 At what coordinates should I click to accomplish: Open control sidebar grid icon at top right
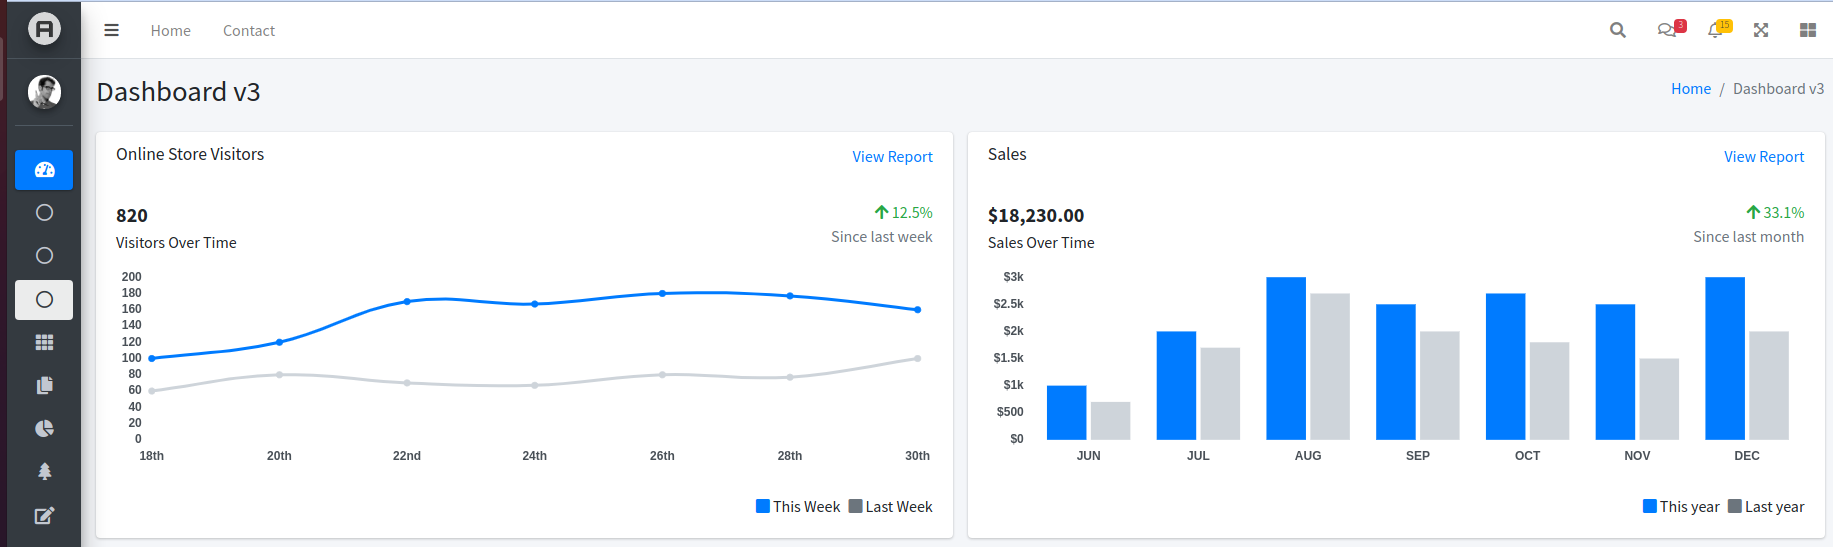[x=1808, y=30]
